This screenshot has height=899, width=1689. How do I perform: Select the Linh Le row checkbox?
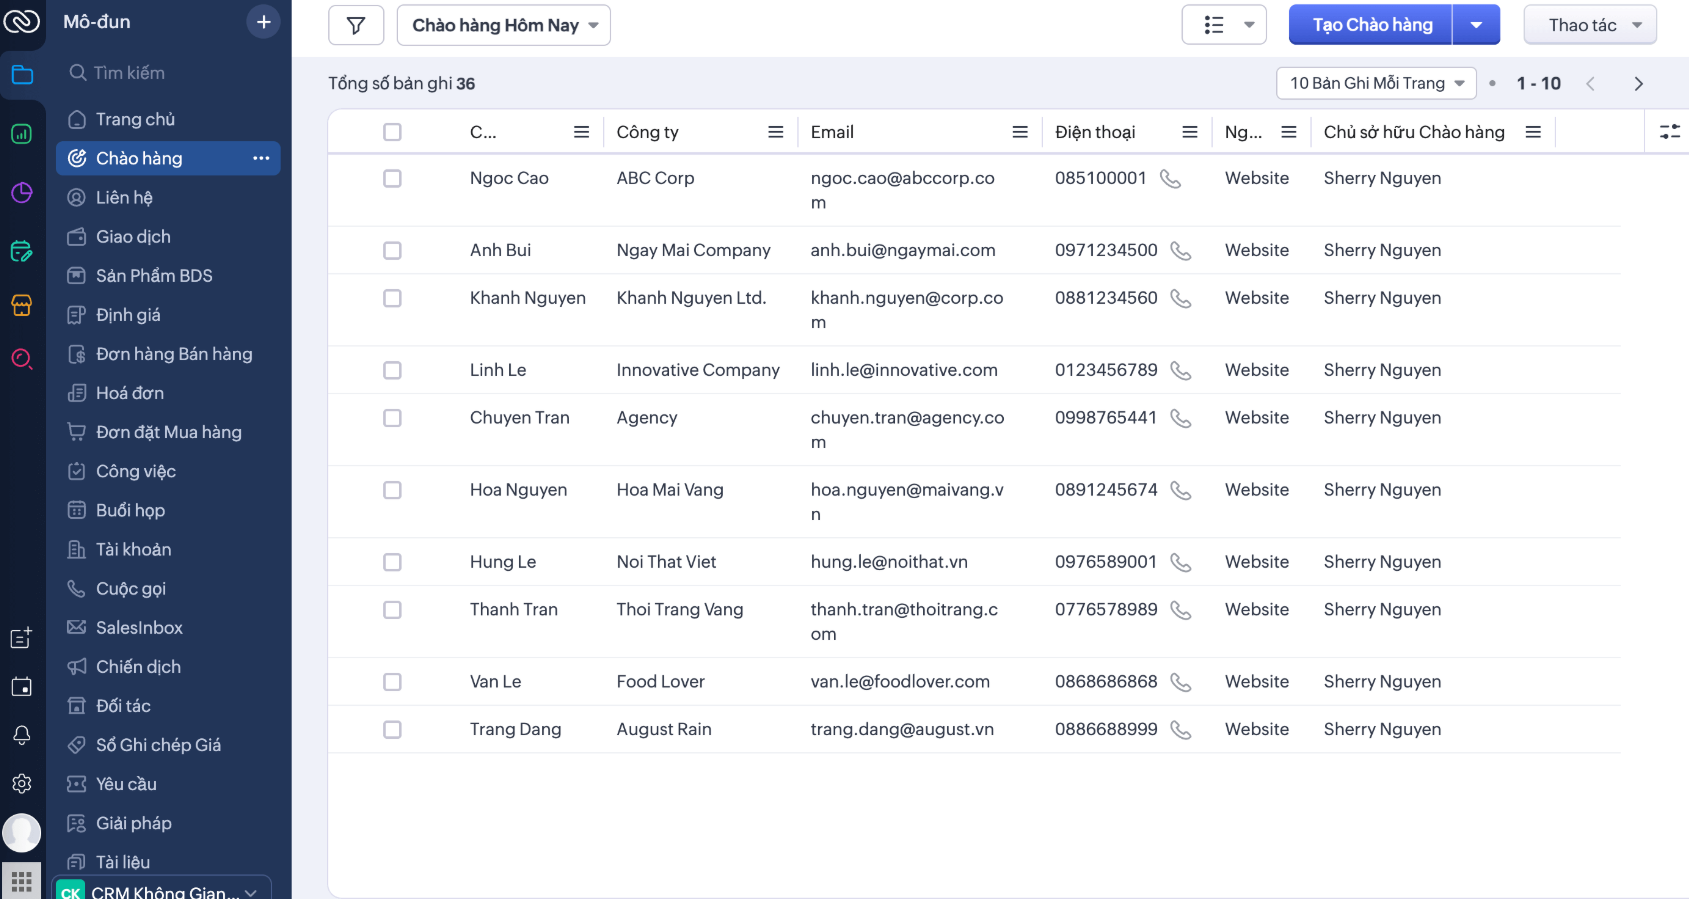pyautogui.click(x=392, y=370)
